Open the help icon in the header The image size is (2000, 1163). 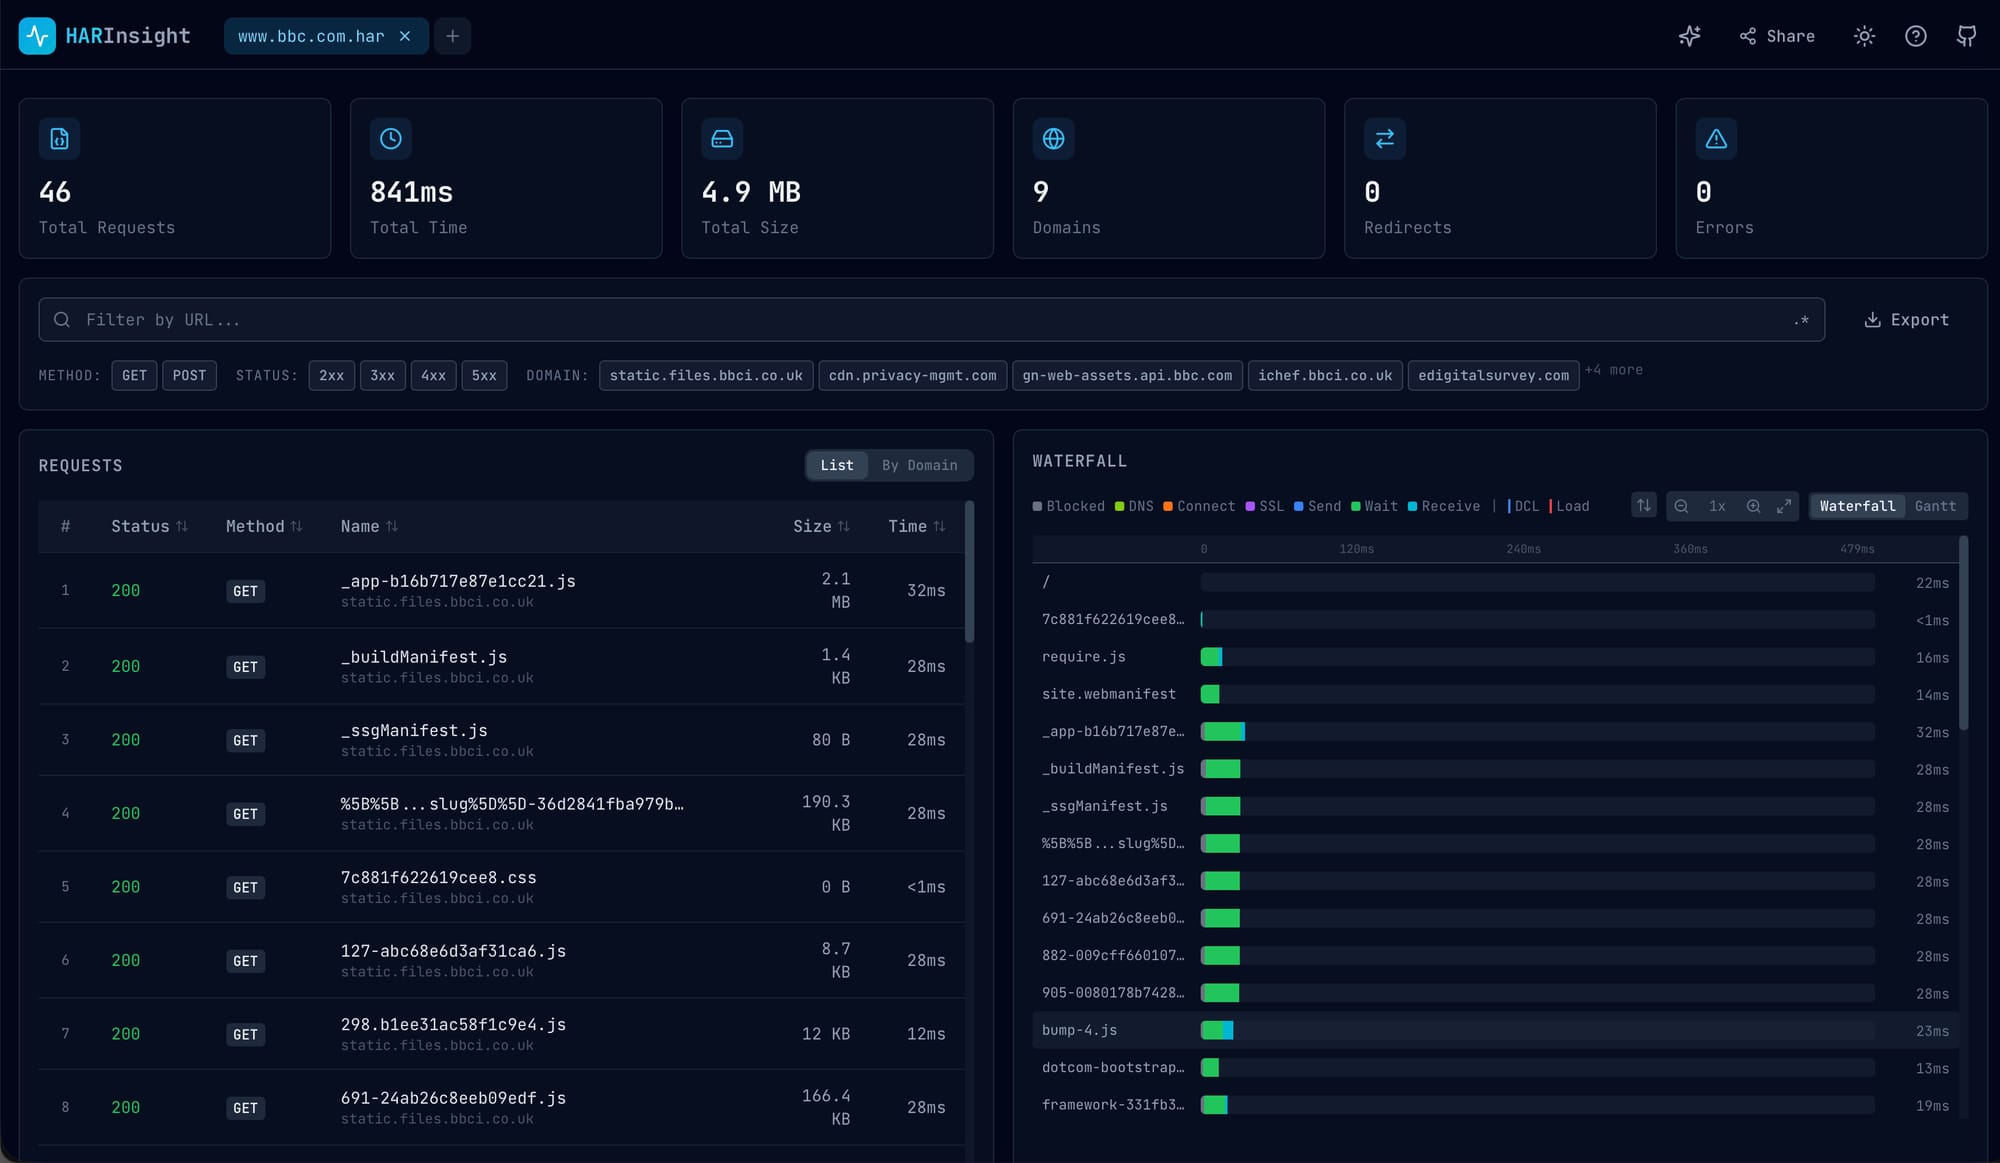point(1916,36)
